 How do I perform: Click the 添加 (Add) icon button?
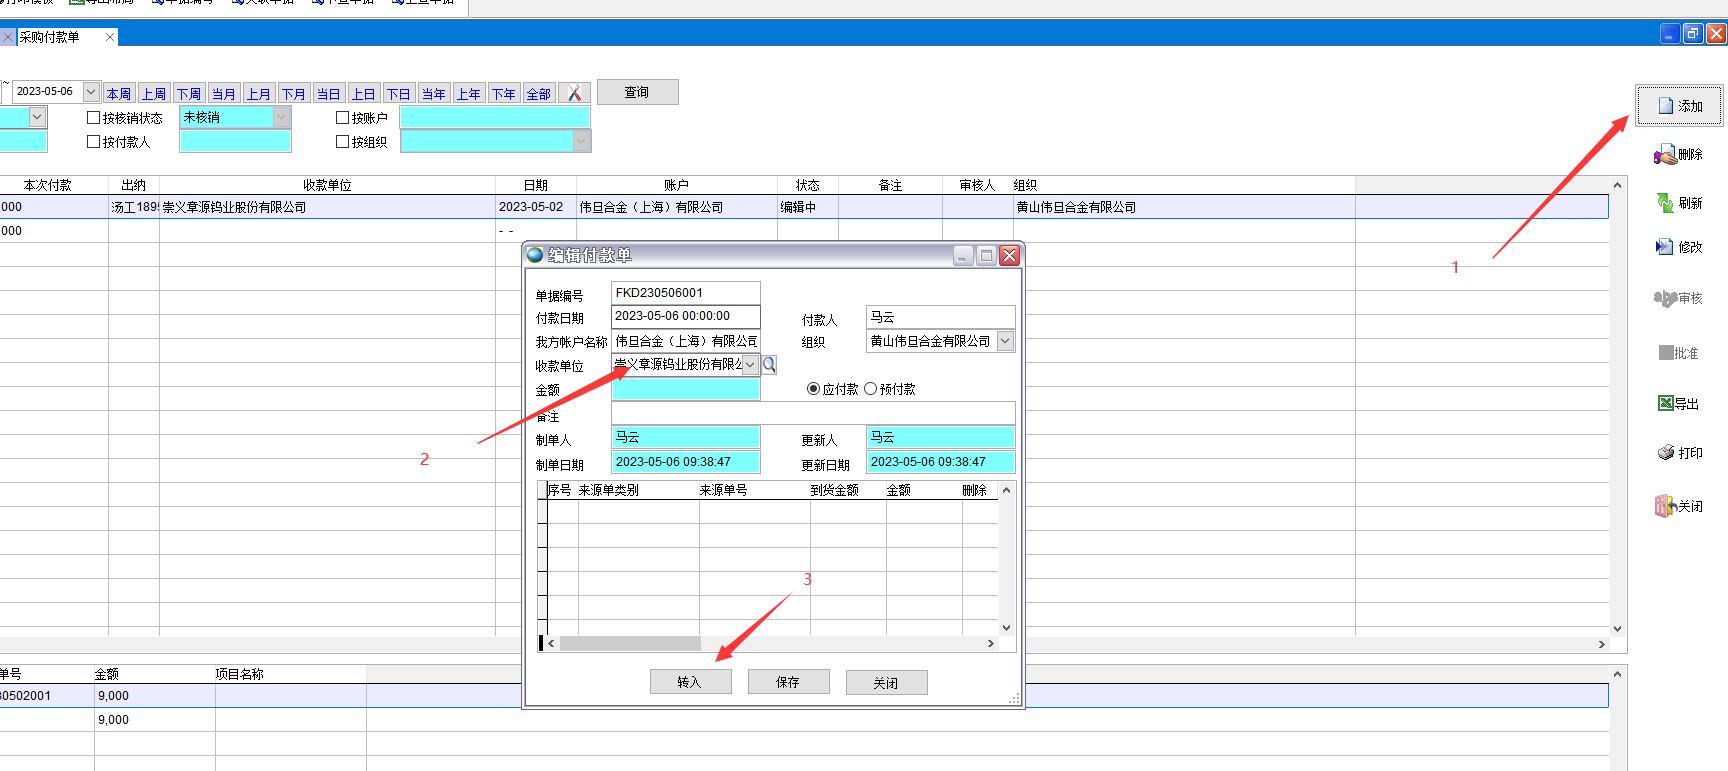[1666, 106]
